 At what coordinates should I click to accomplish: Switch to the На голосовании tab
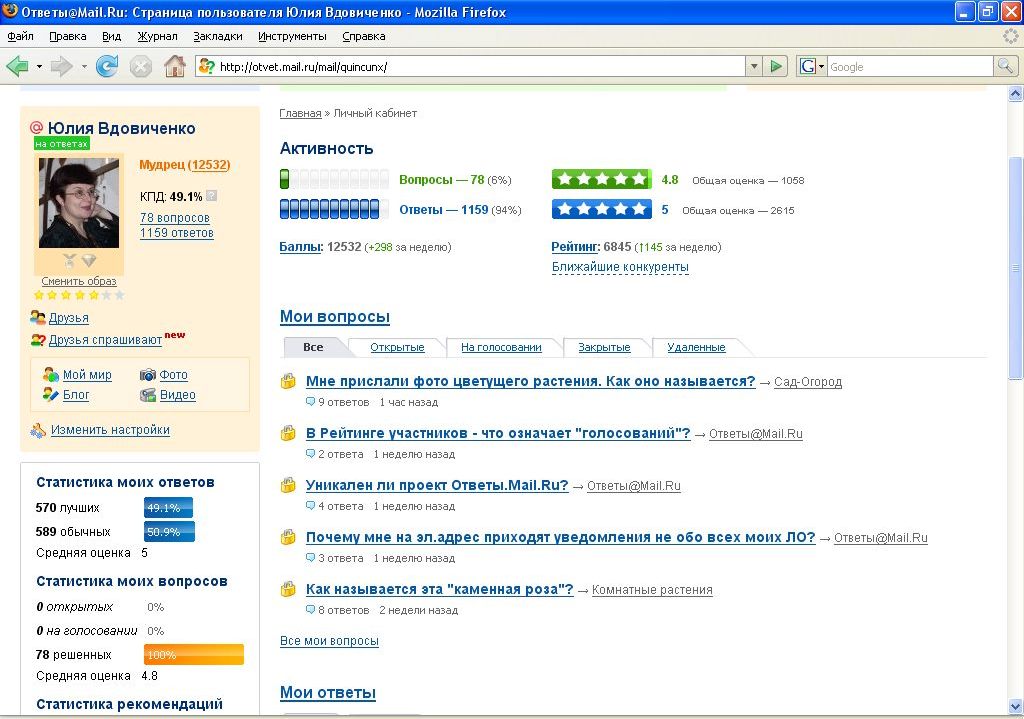502,347
